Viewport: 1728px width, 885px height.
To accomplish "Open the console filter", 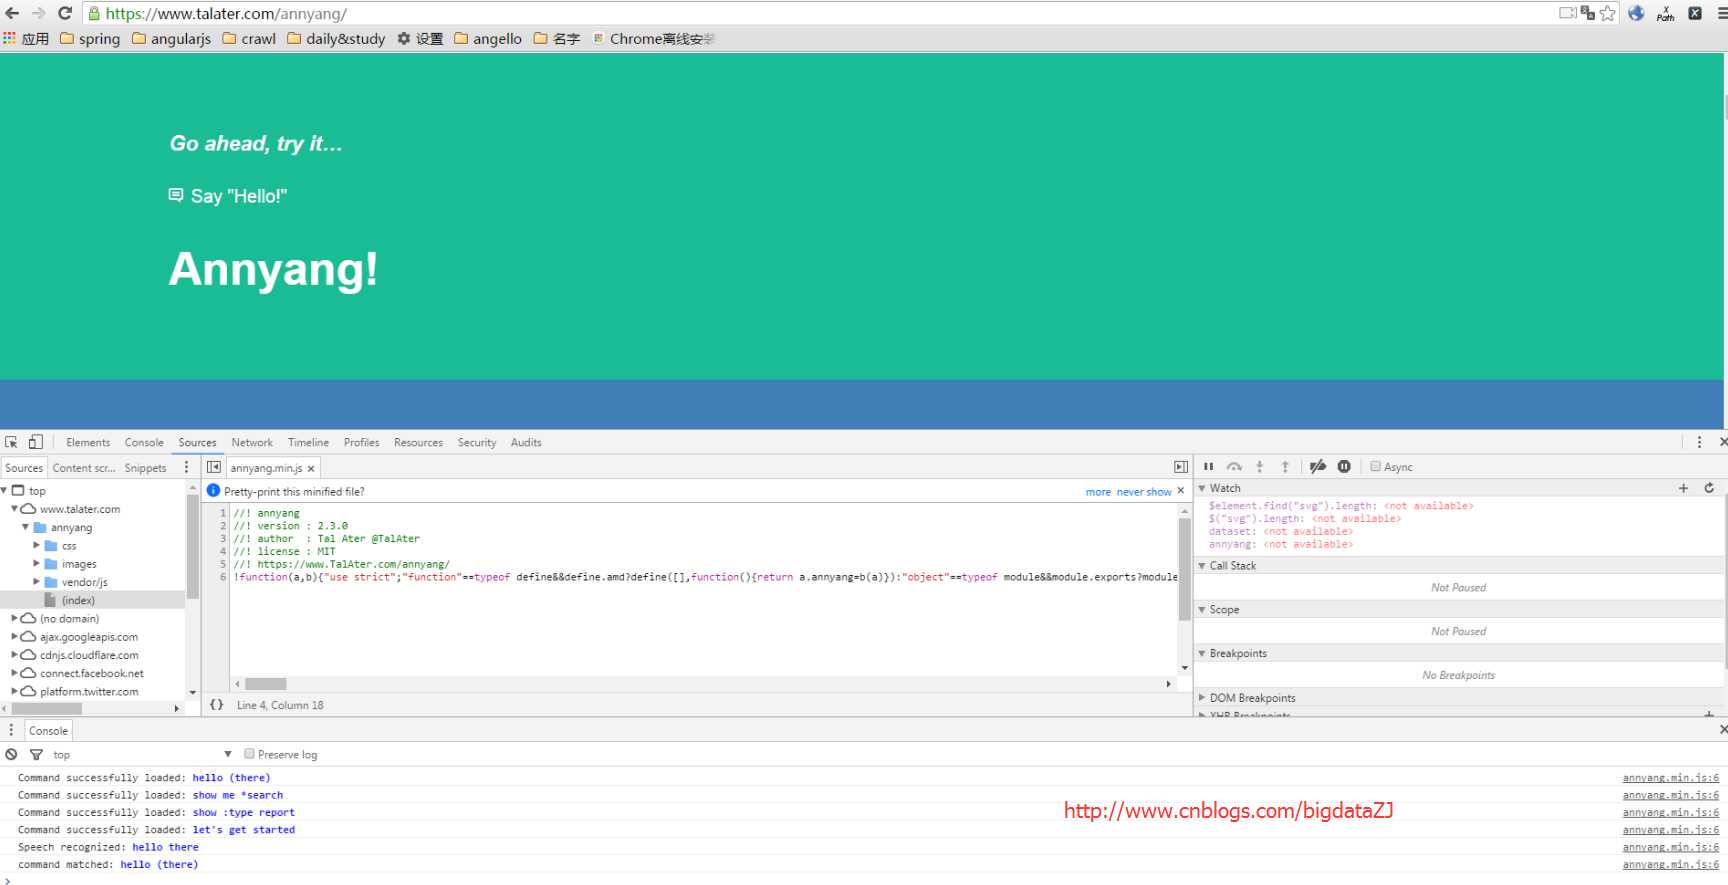I will coord(36,754).
